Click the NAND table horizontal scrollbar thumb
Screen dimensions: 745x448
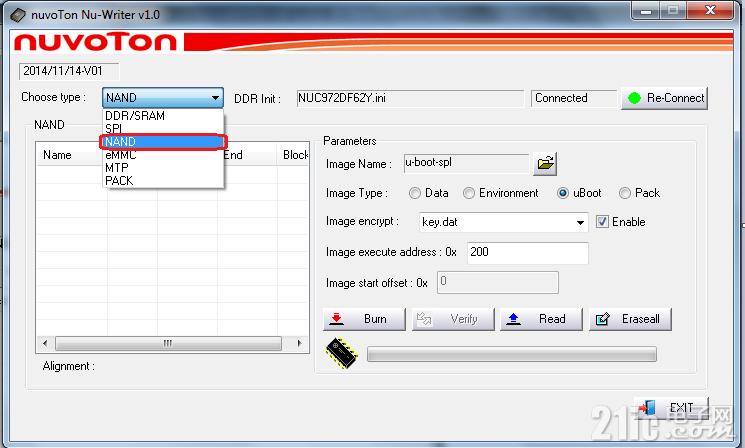(168, 343)
